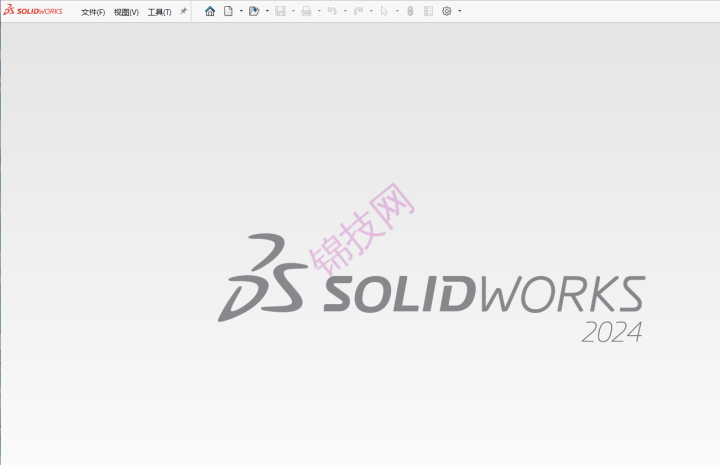This screenshot has height=465, width=720.
Task: Expand the Undo dropdown arrow
Action: tap(345, 11)
